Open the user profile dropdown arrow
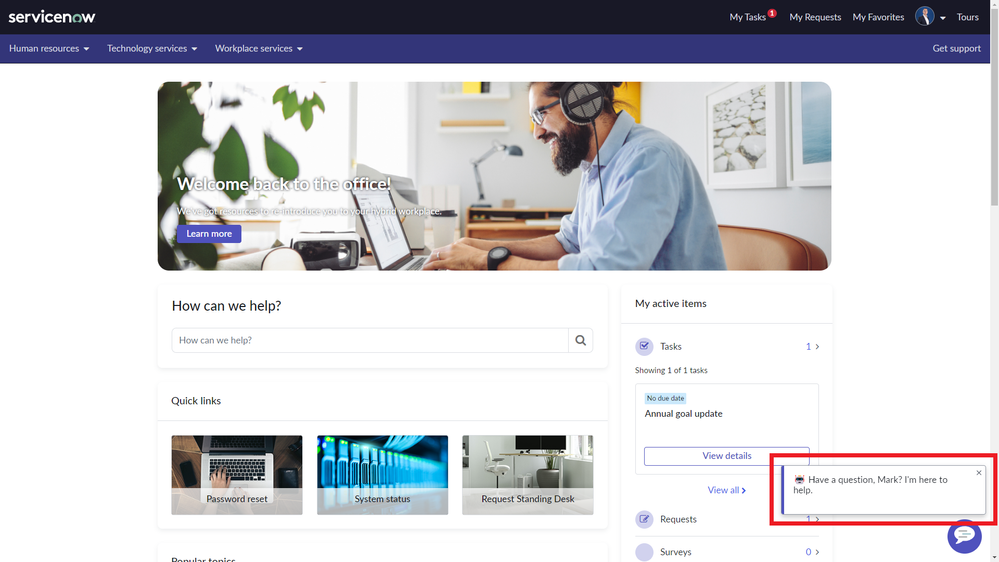Image resolution: width=999 pixels, height=562 pixels. pos(942,18)
